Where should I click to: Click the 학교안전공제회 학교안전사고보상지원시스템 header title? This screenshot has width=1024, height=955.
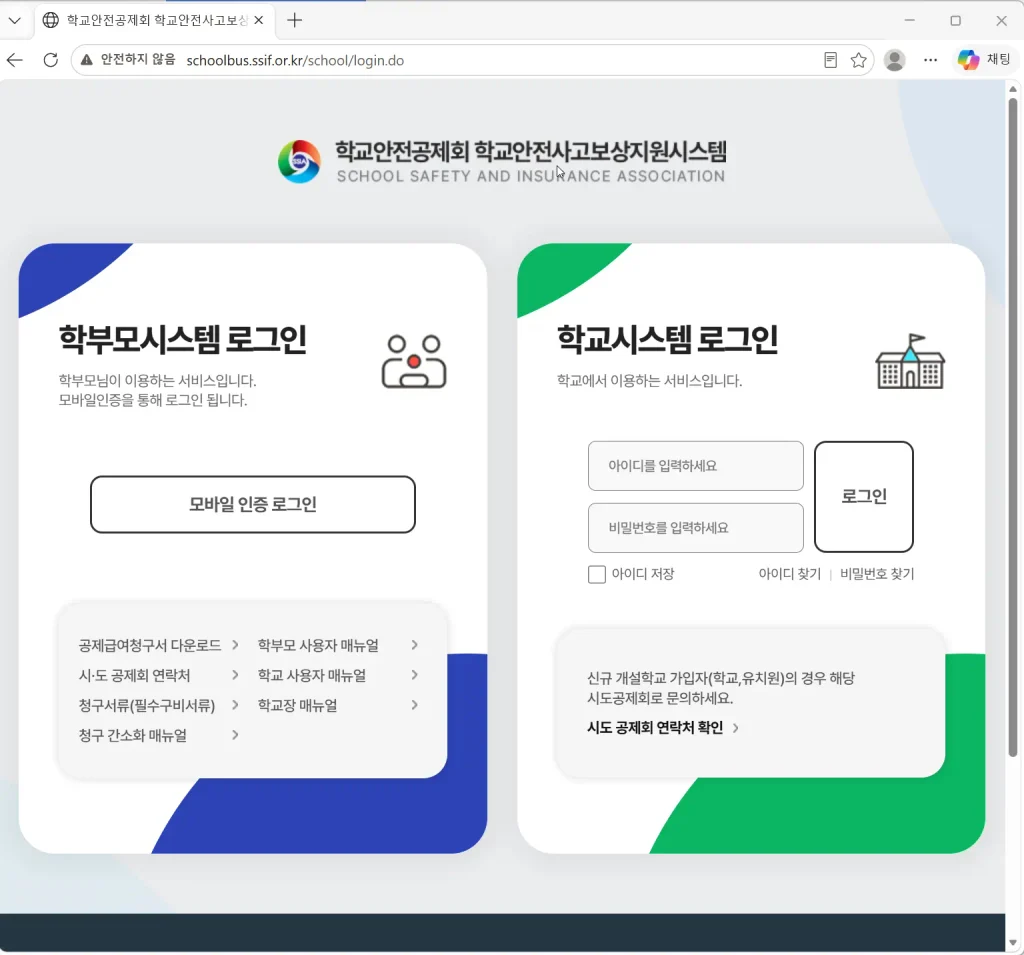tap(531, 152)
